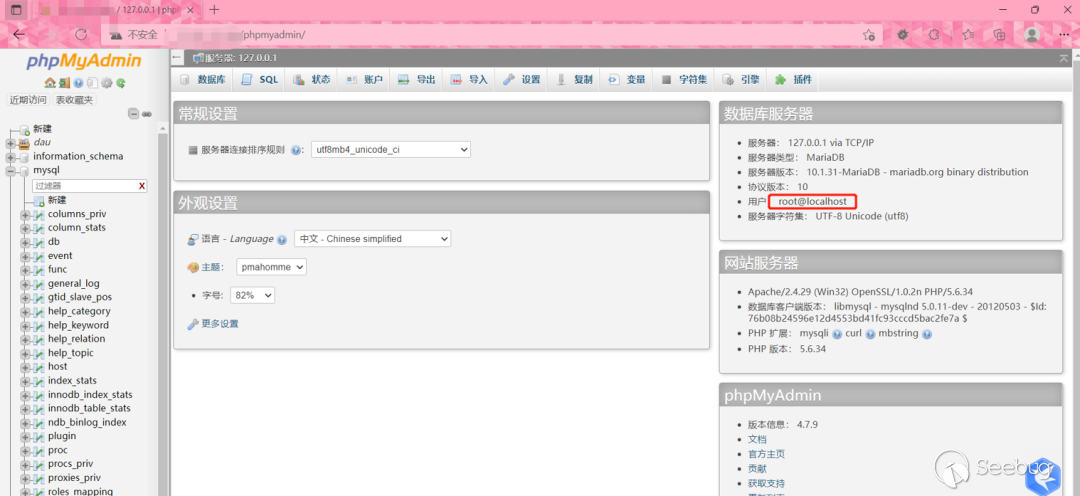This screenshot has width=1080, height=496.
Task: Open a new browser tab with plus
Action: pos(214,10)
